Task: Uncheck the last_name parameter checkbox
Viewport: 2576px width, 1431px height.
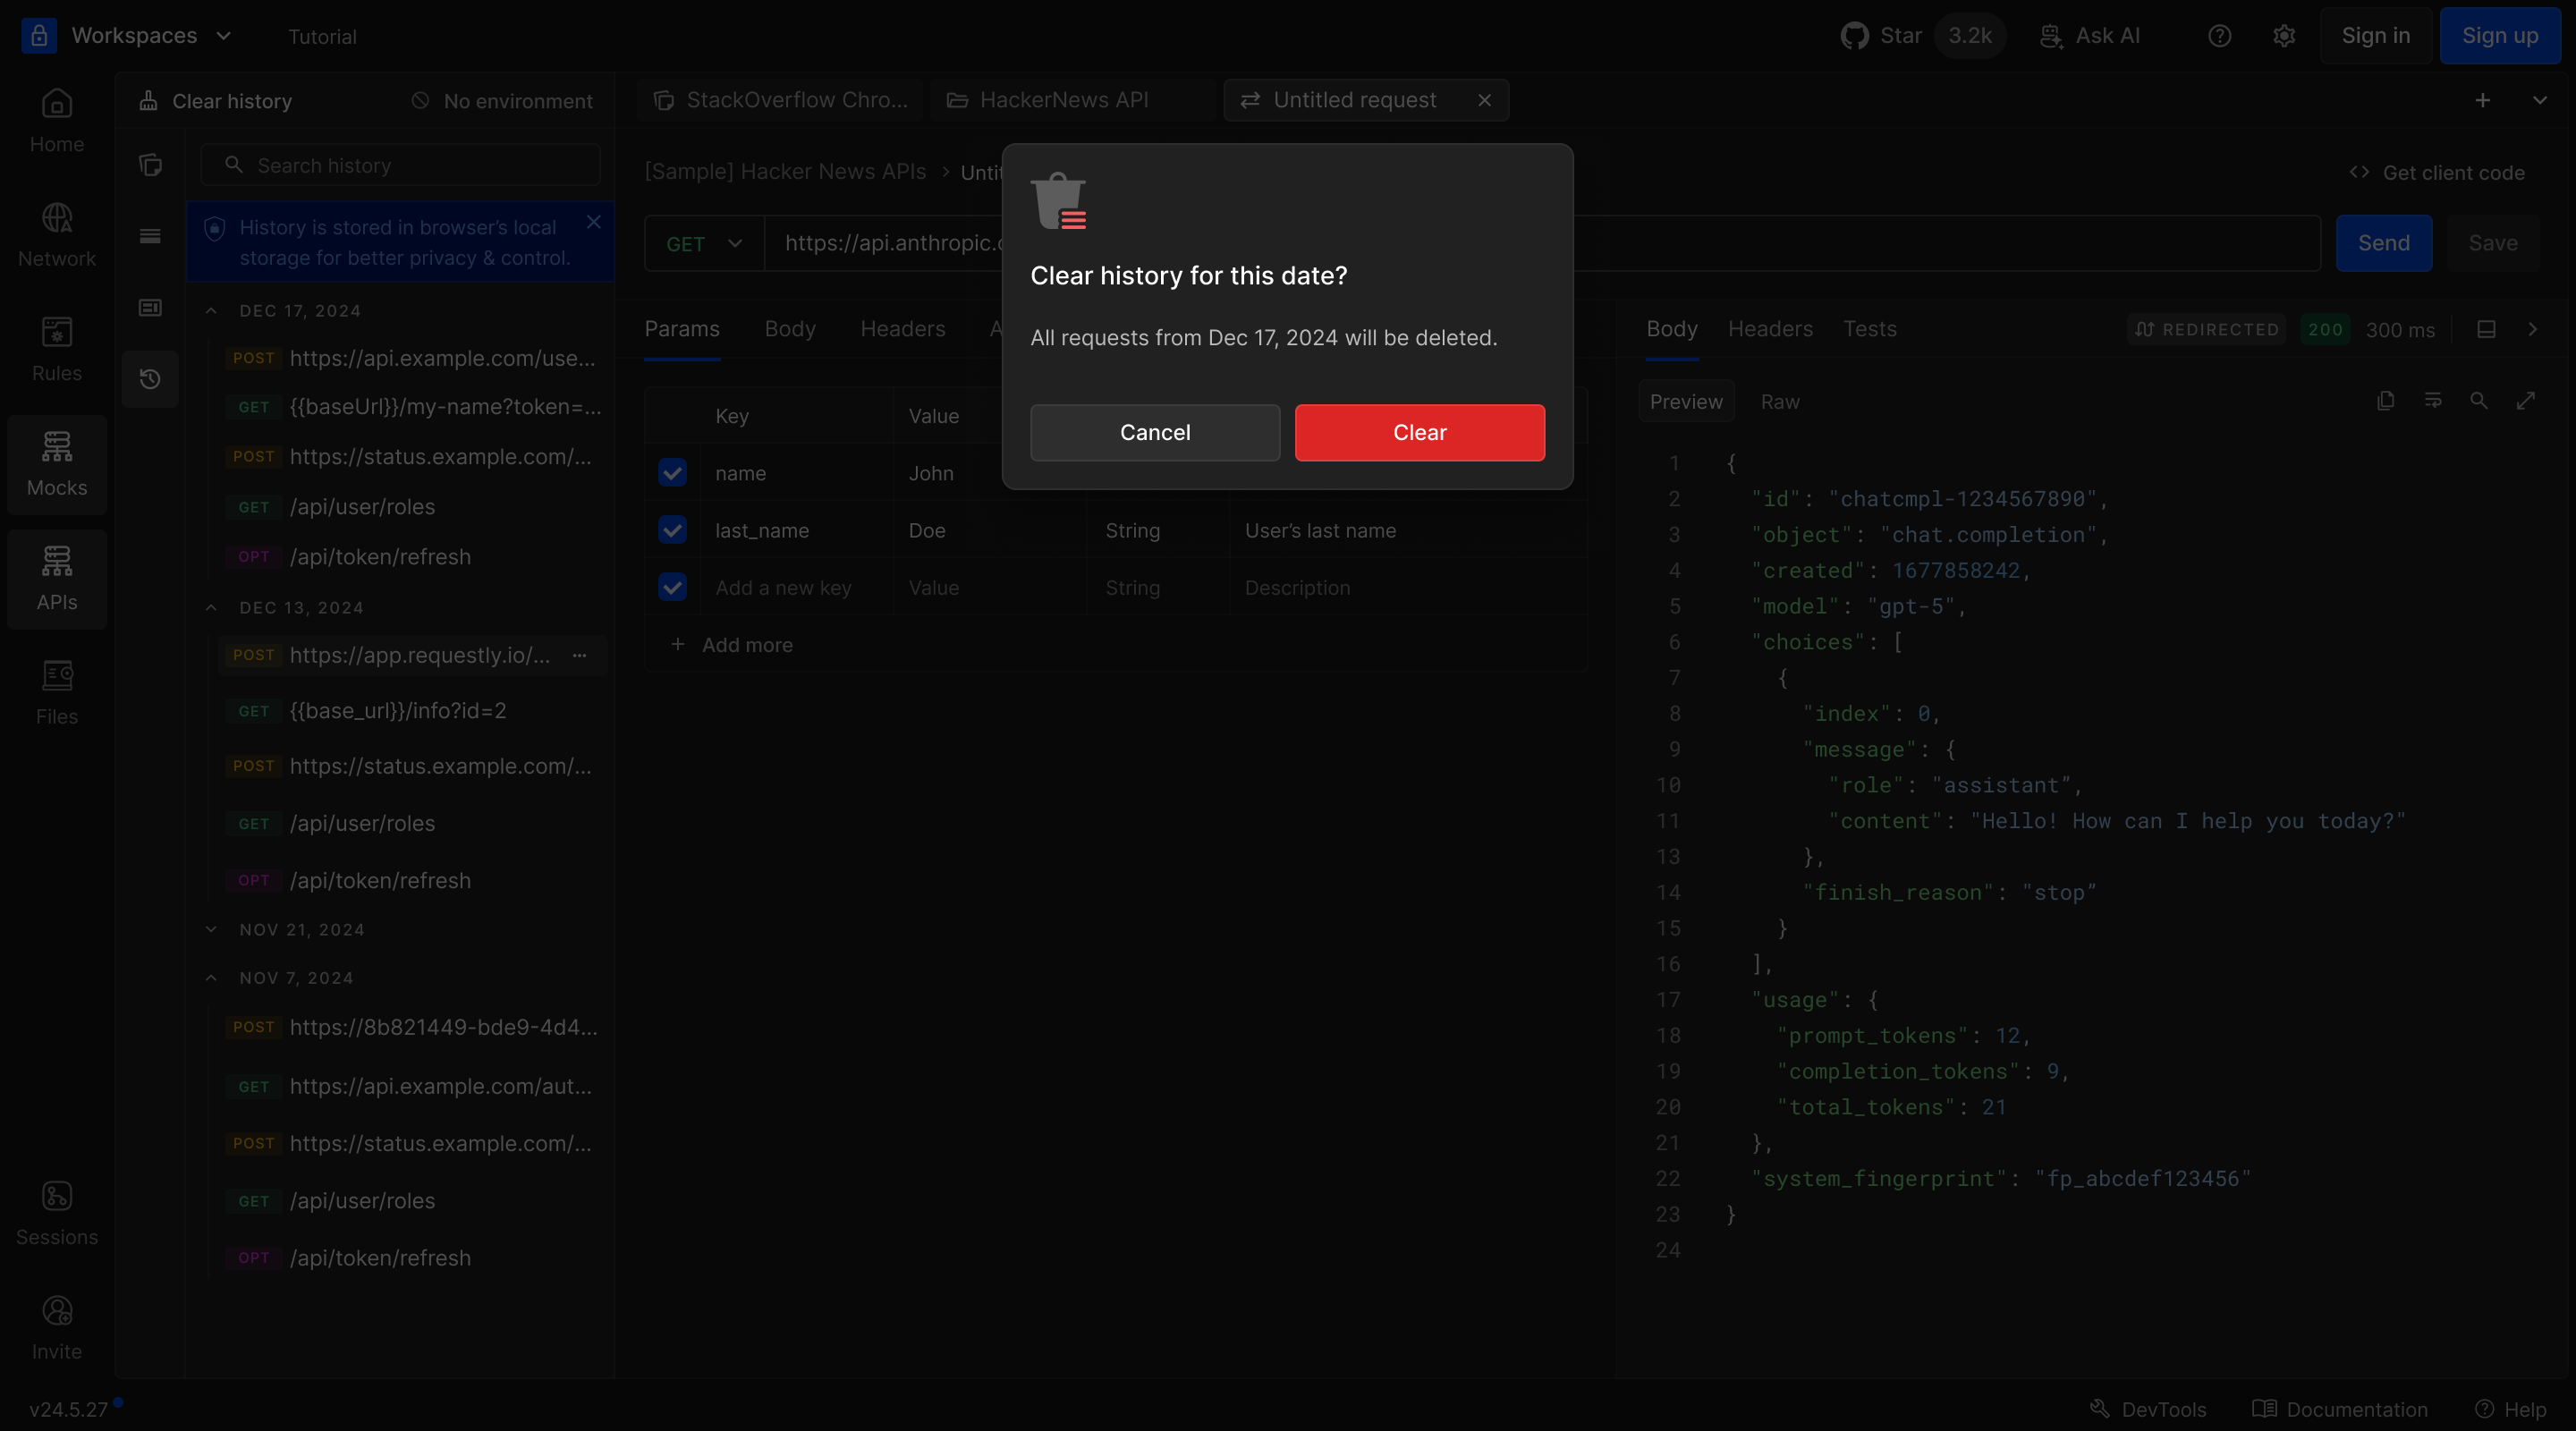Action: (x=673, y=530)
